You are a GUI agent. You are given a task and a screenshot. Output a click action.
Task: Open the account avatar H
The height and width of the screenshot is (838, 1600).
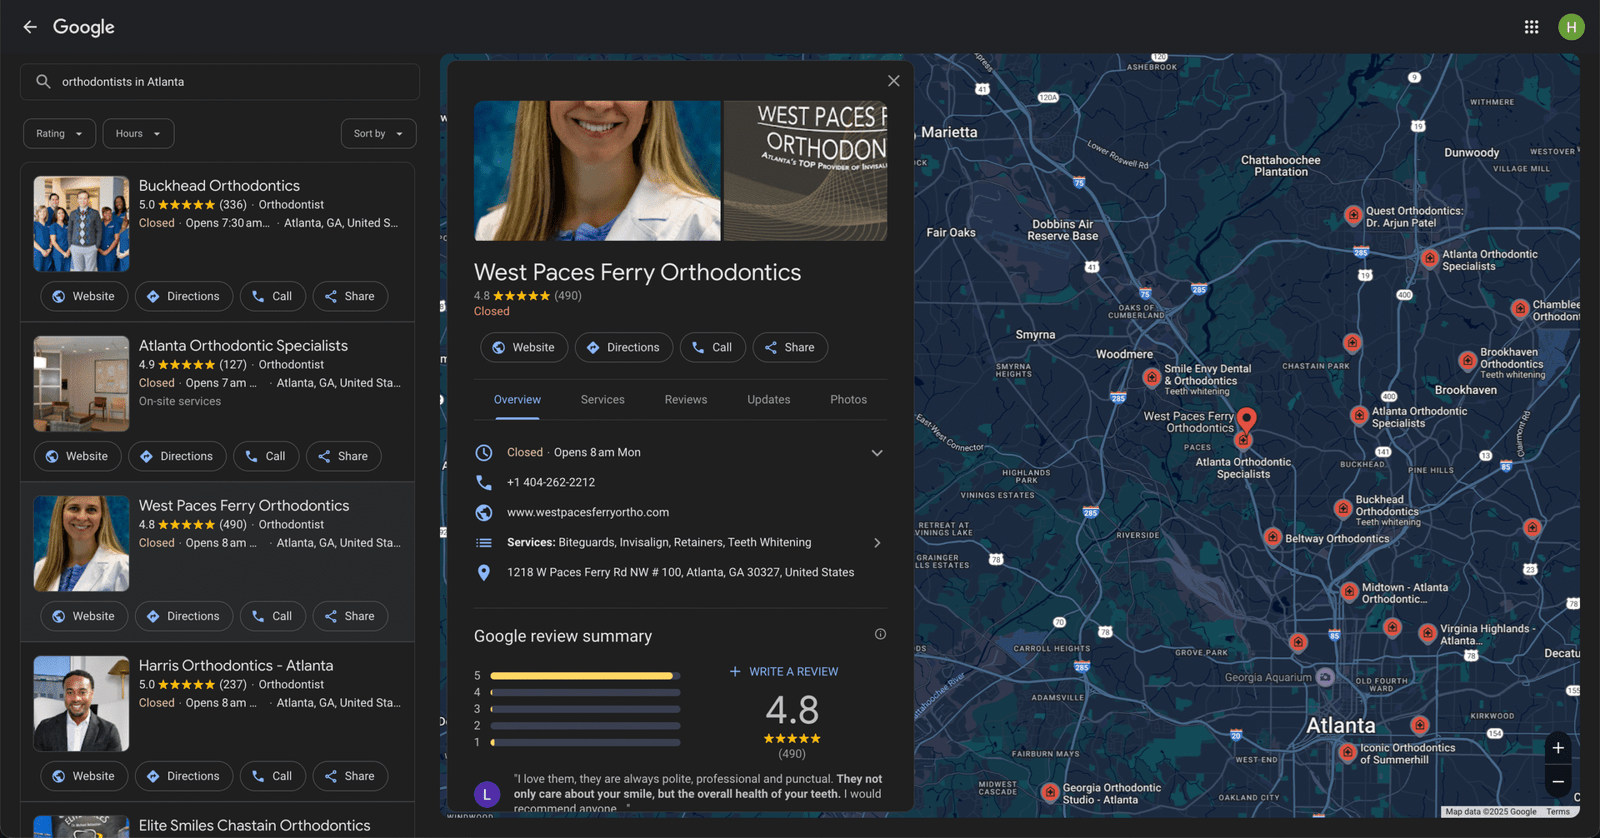[x=1571, y=27]
